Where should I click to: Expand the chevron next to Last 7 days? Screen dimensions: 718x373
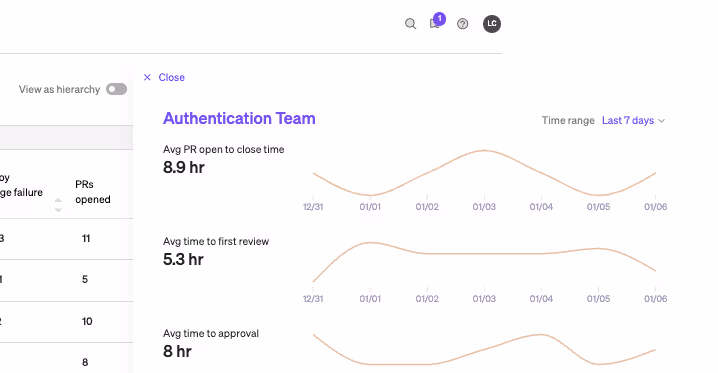click(661, 121)
